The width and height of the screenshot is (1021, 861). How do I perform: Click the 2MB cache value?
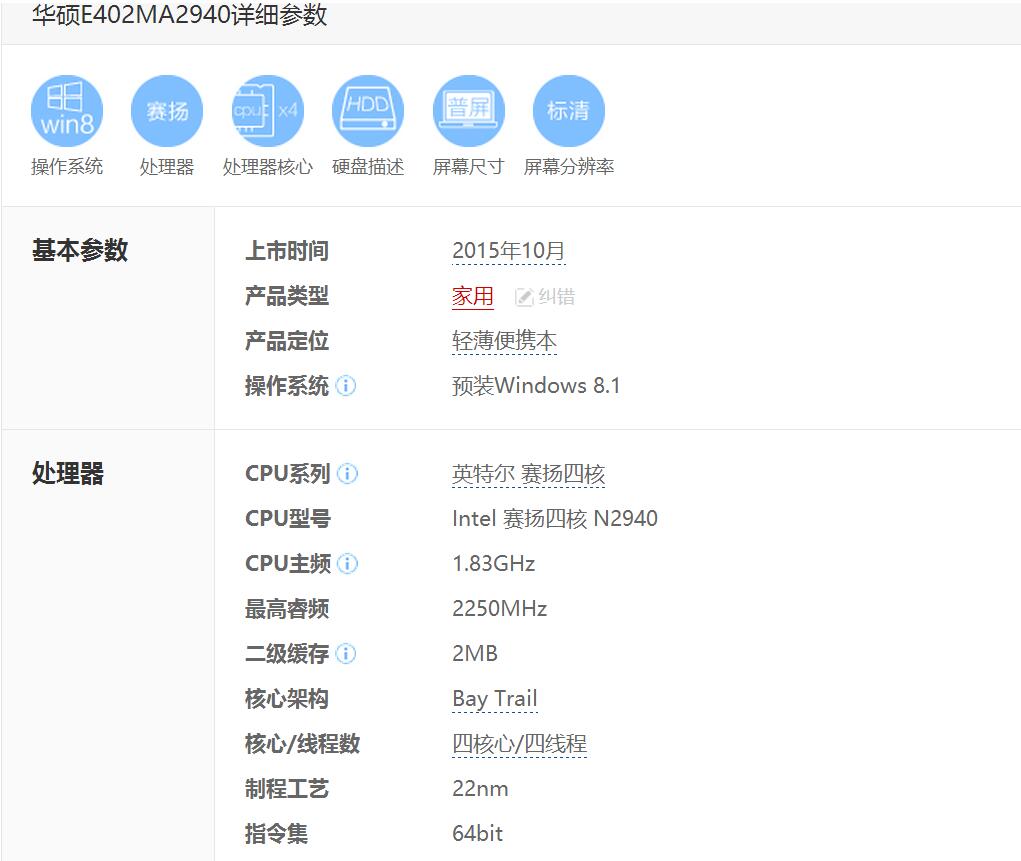pyautogui.click(x=475, y=653)
